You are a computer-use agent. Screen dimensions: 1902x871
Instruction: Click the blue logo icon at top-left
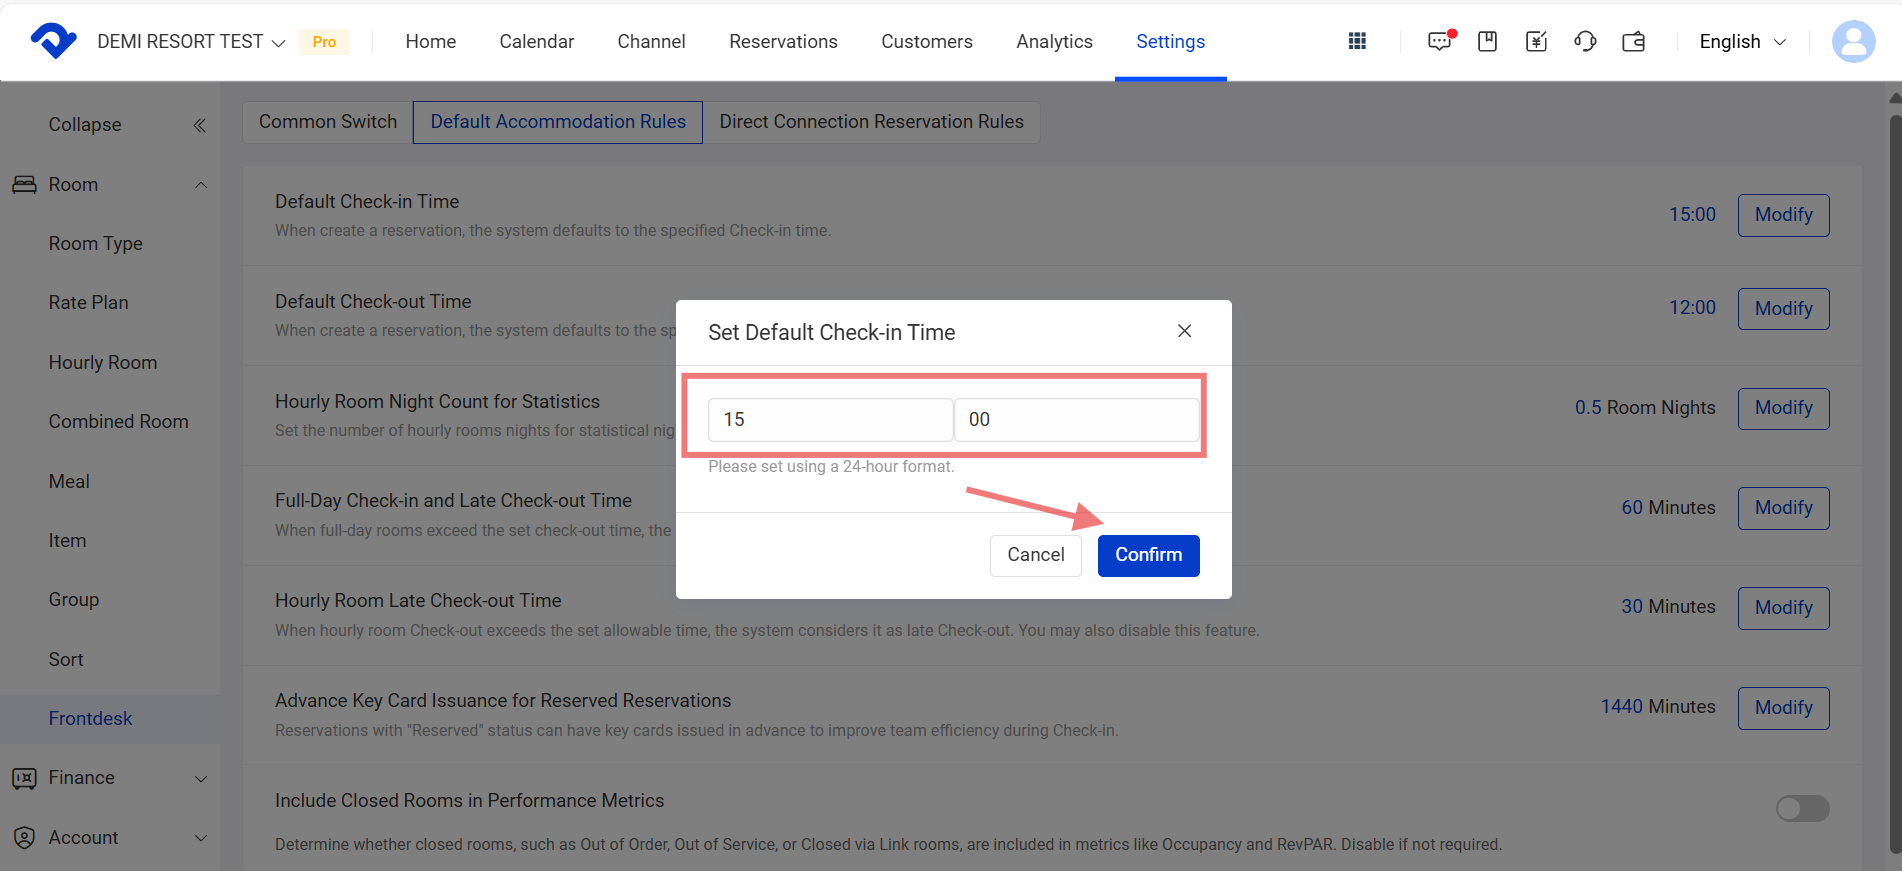pyautogui.click(x=53, y=41)
